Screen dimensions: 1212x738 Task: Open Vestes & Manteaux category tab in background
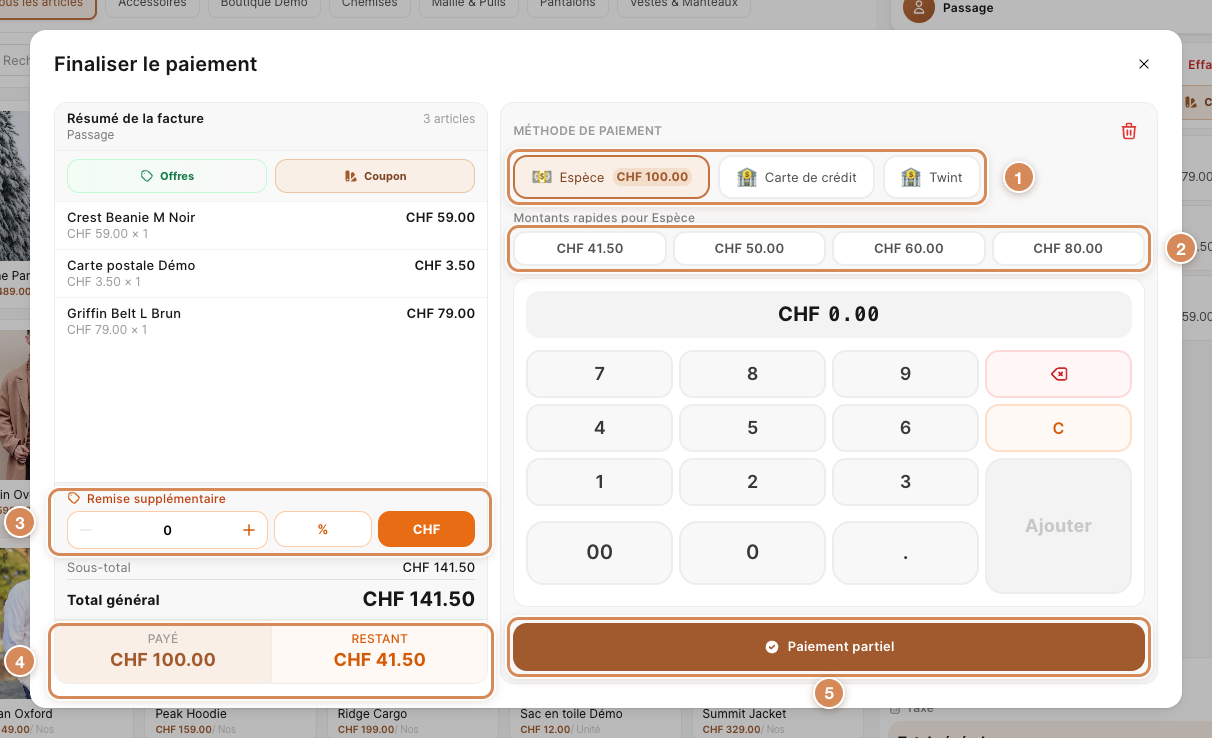coord(685,5)
